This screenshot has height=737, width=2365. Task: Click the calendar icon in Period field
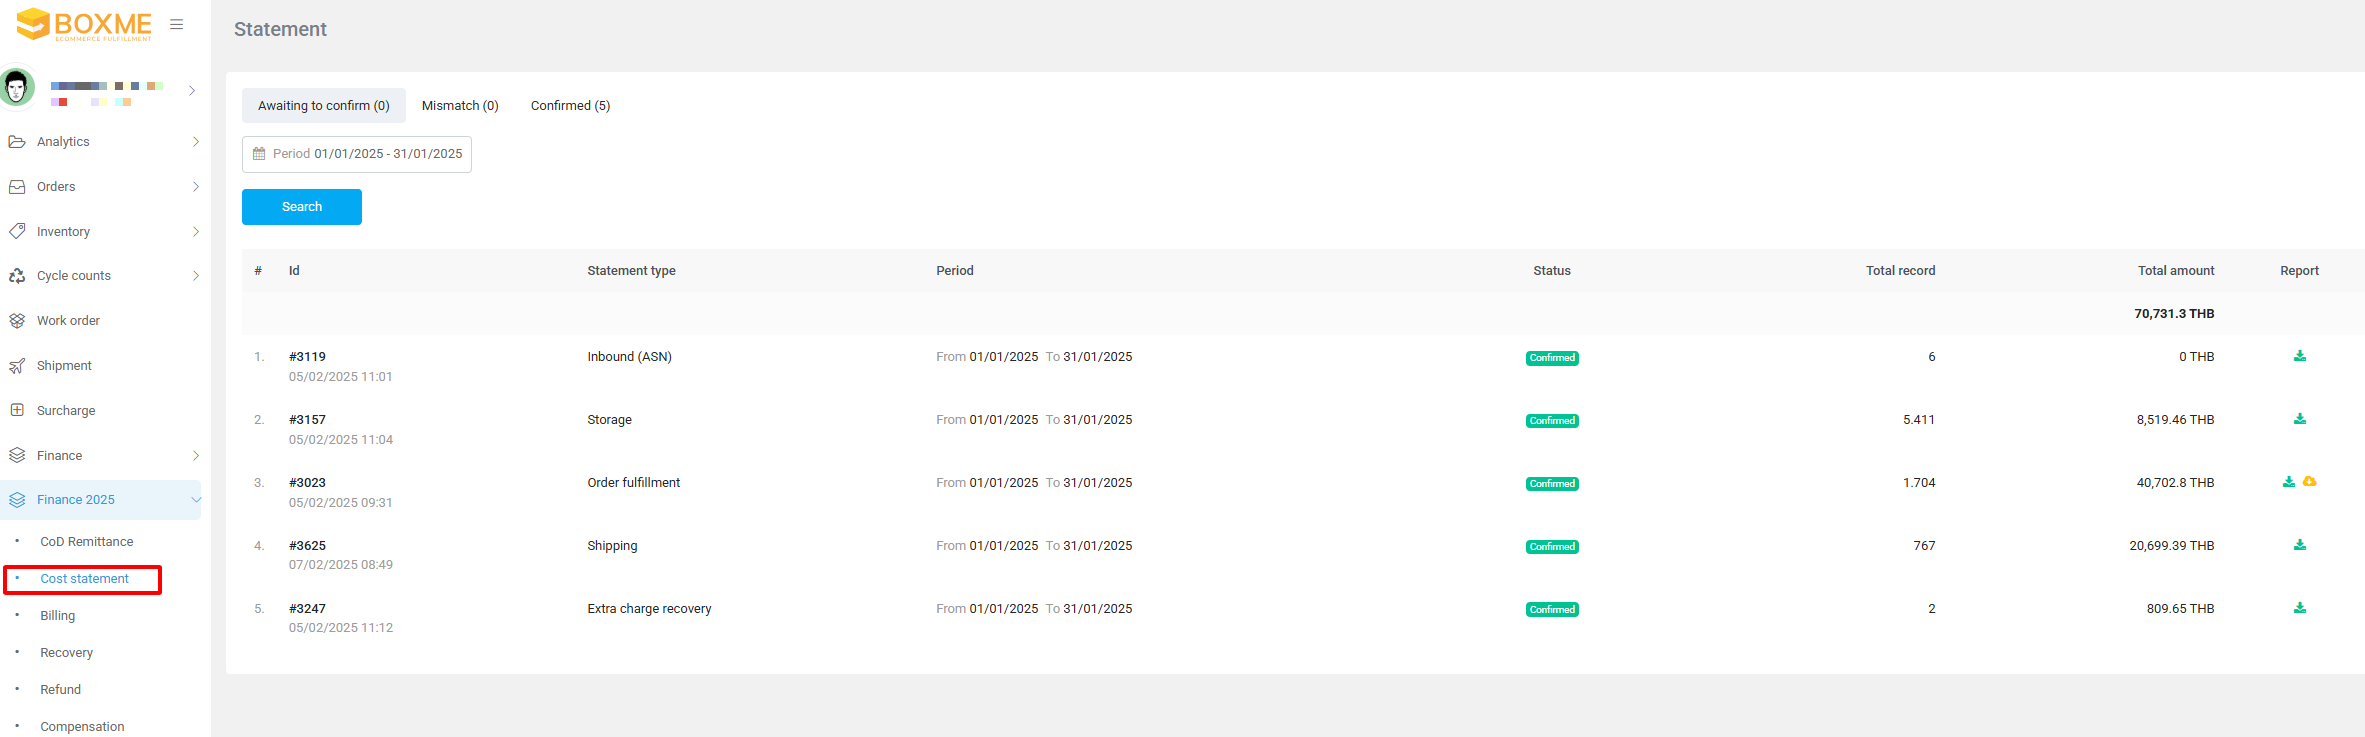[x=259, y=154]
